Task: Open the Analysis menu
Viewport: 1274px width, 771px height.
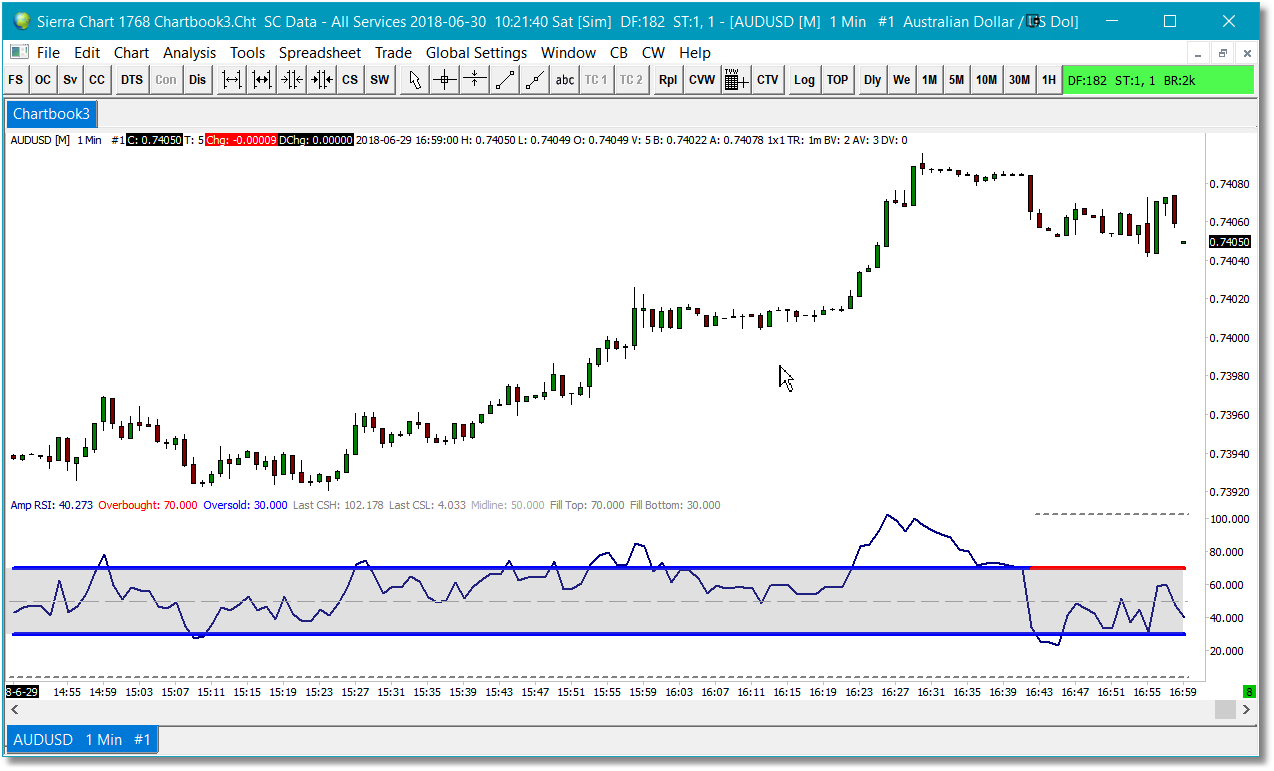Action: tap(189, 52)
